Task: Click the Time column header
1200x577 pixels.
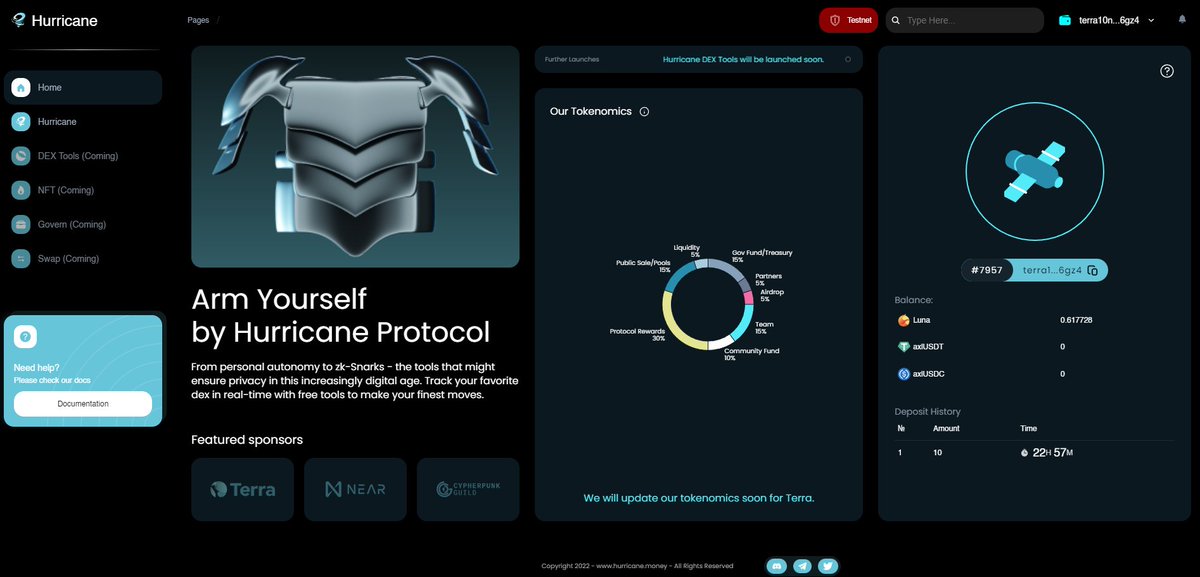Action: pos(1029,428)
